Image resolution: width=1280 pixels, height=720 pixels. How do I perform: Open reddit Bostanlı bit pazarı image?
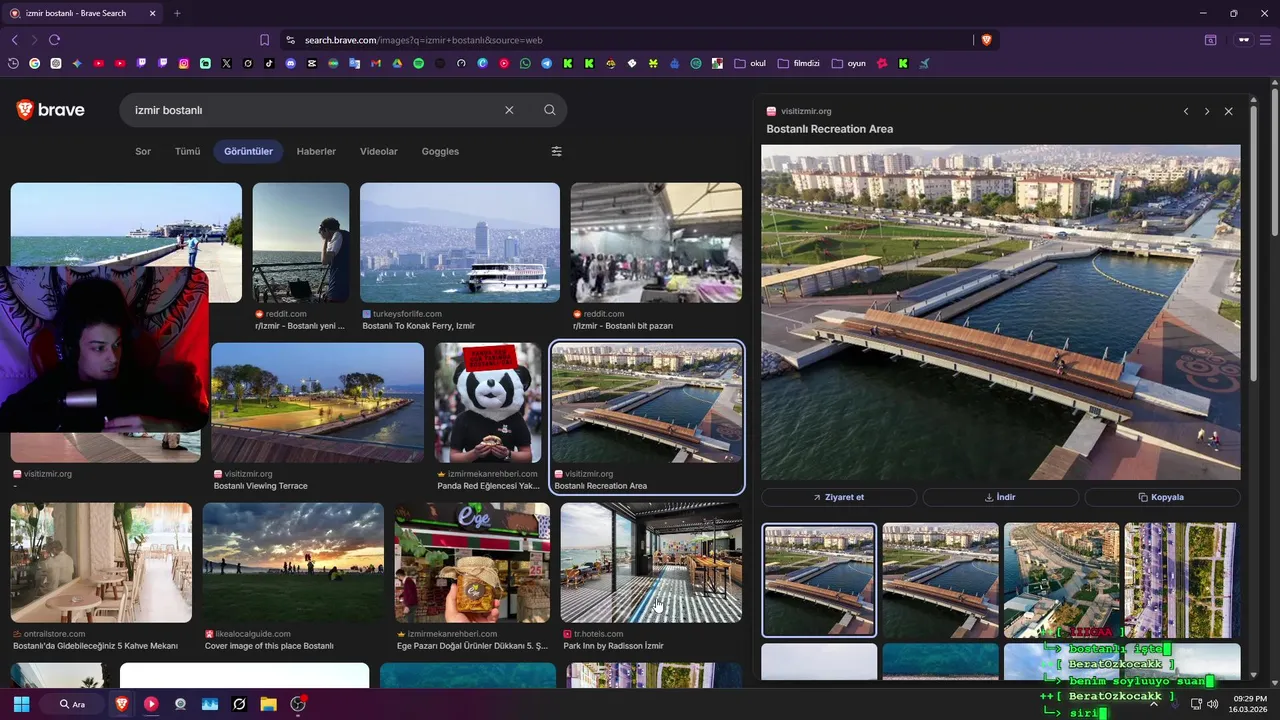tap(656, 242)
